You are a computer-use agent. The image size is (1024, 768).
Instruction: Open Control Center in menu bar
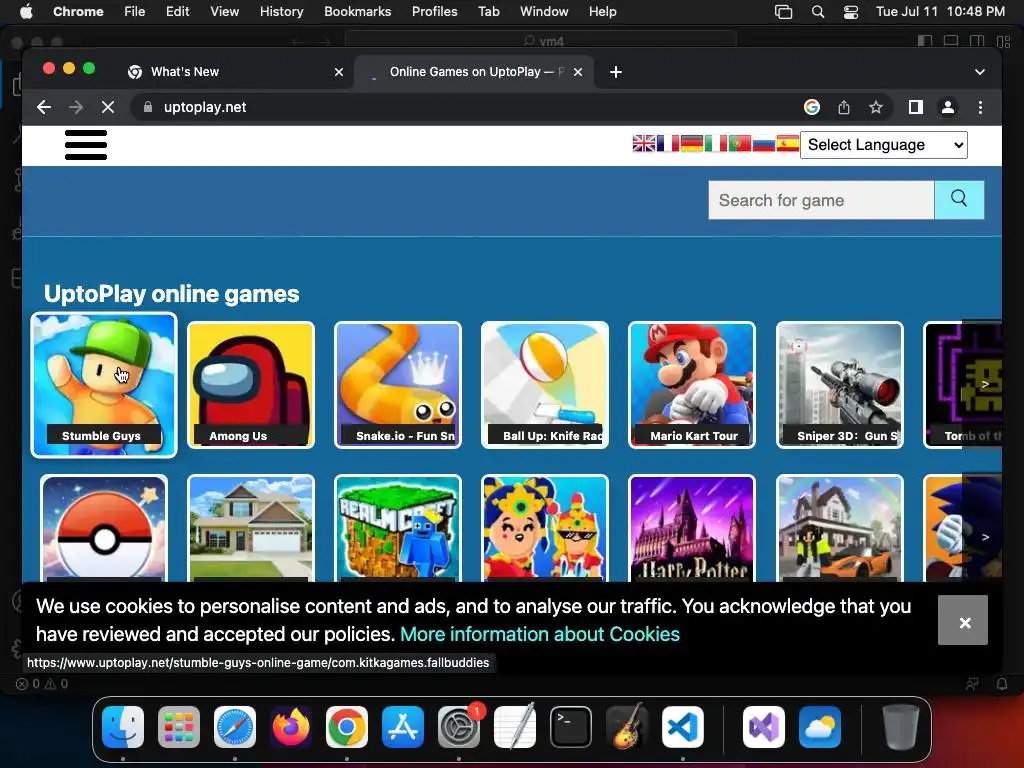coord(851,12)
